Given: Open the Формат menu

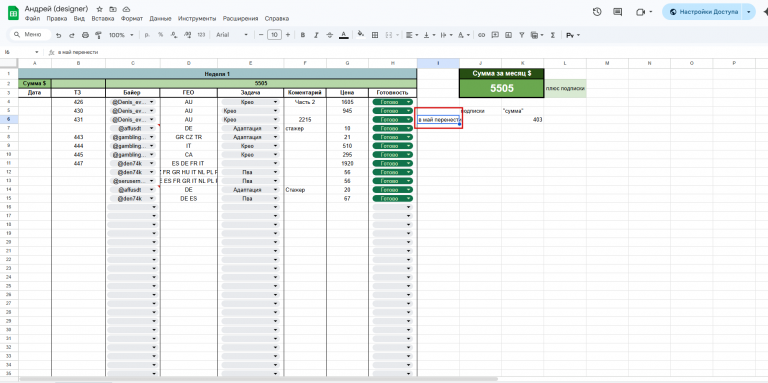Looking at the screenshot, I should click(x=132, y=19).
